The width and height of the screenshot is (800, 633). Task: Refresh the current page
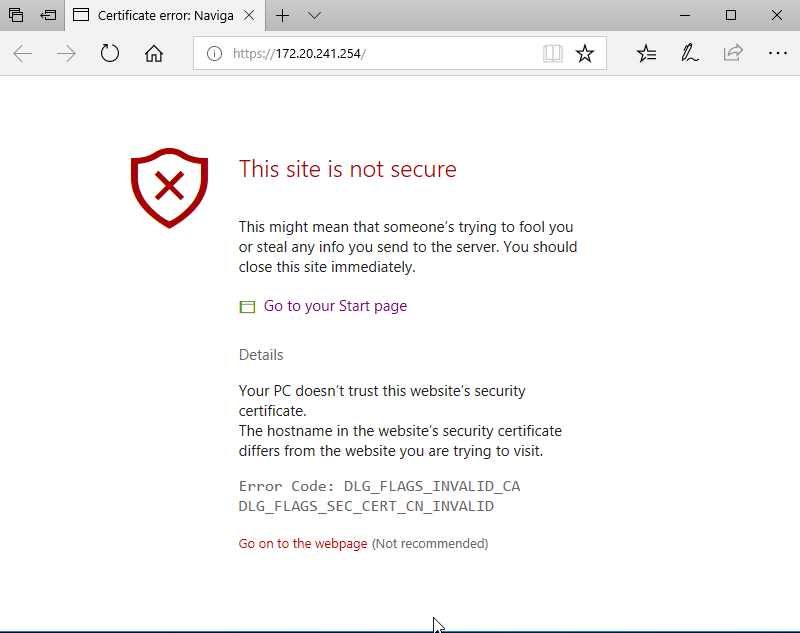pos(110,53)
